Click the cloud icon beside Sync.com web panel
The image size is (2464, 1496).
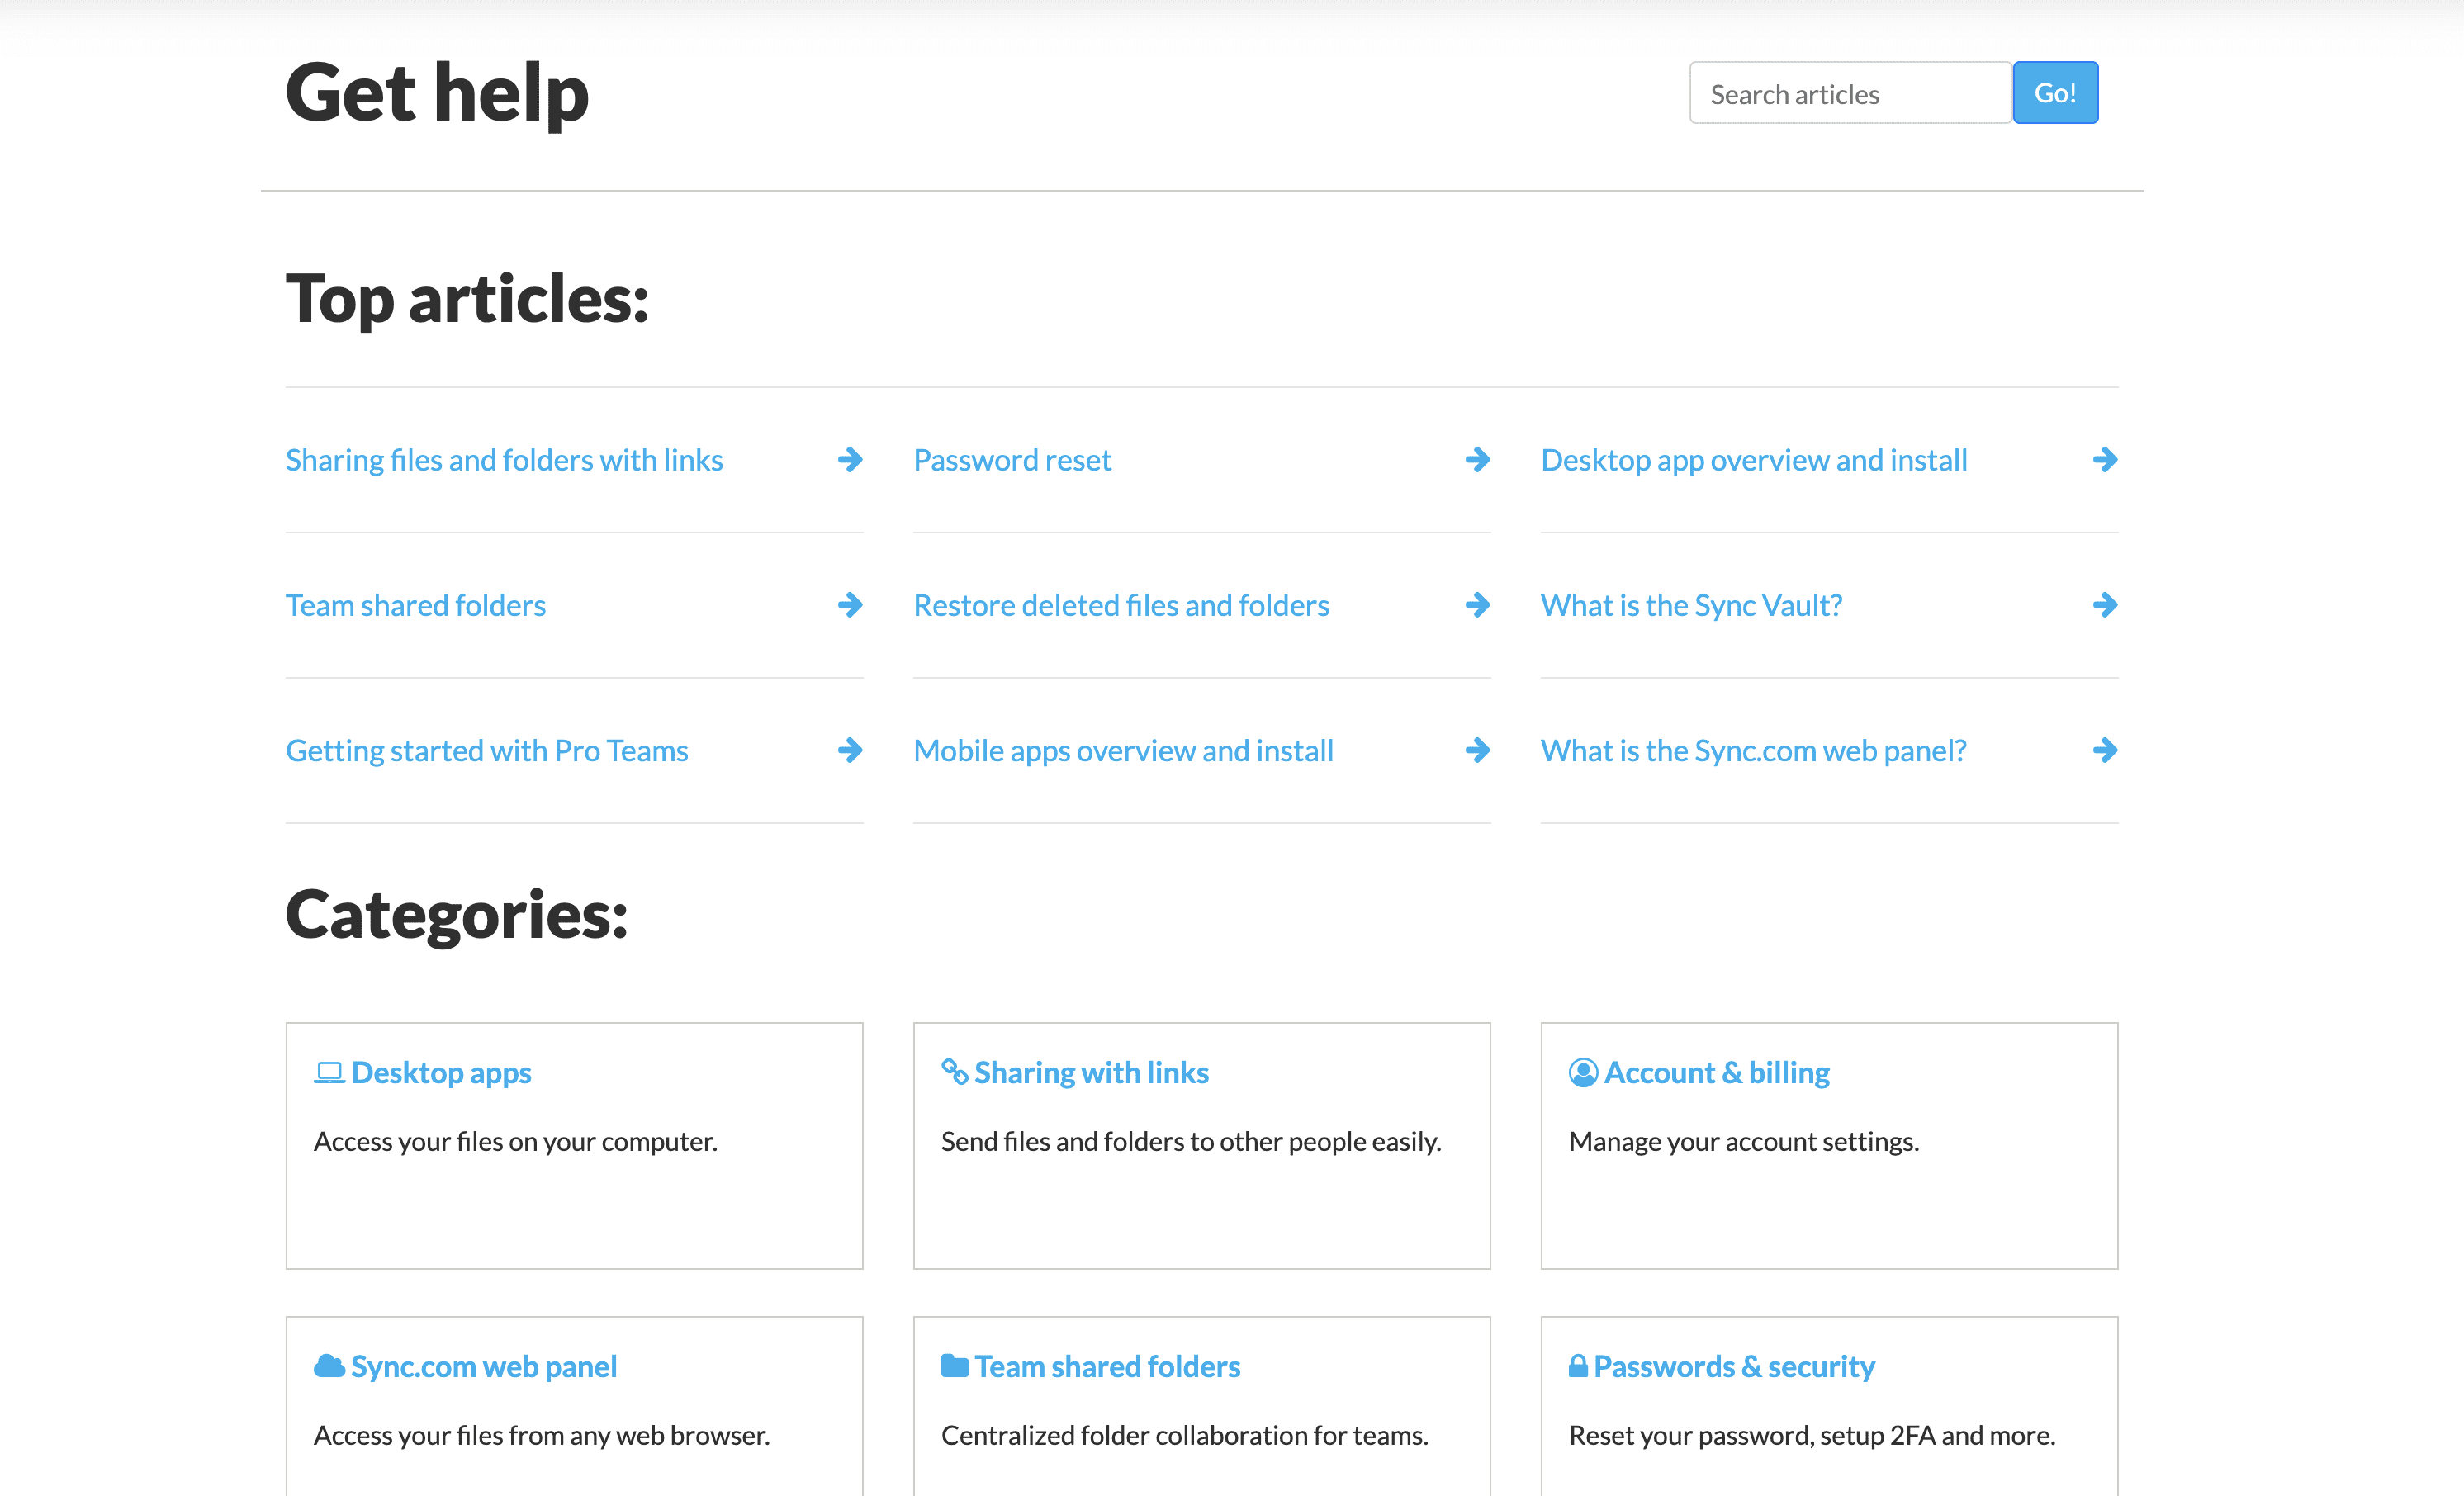329,1366
